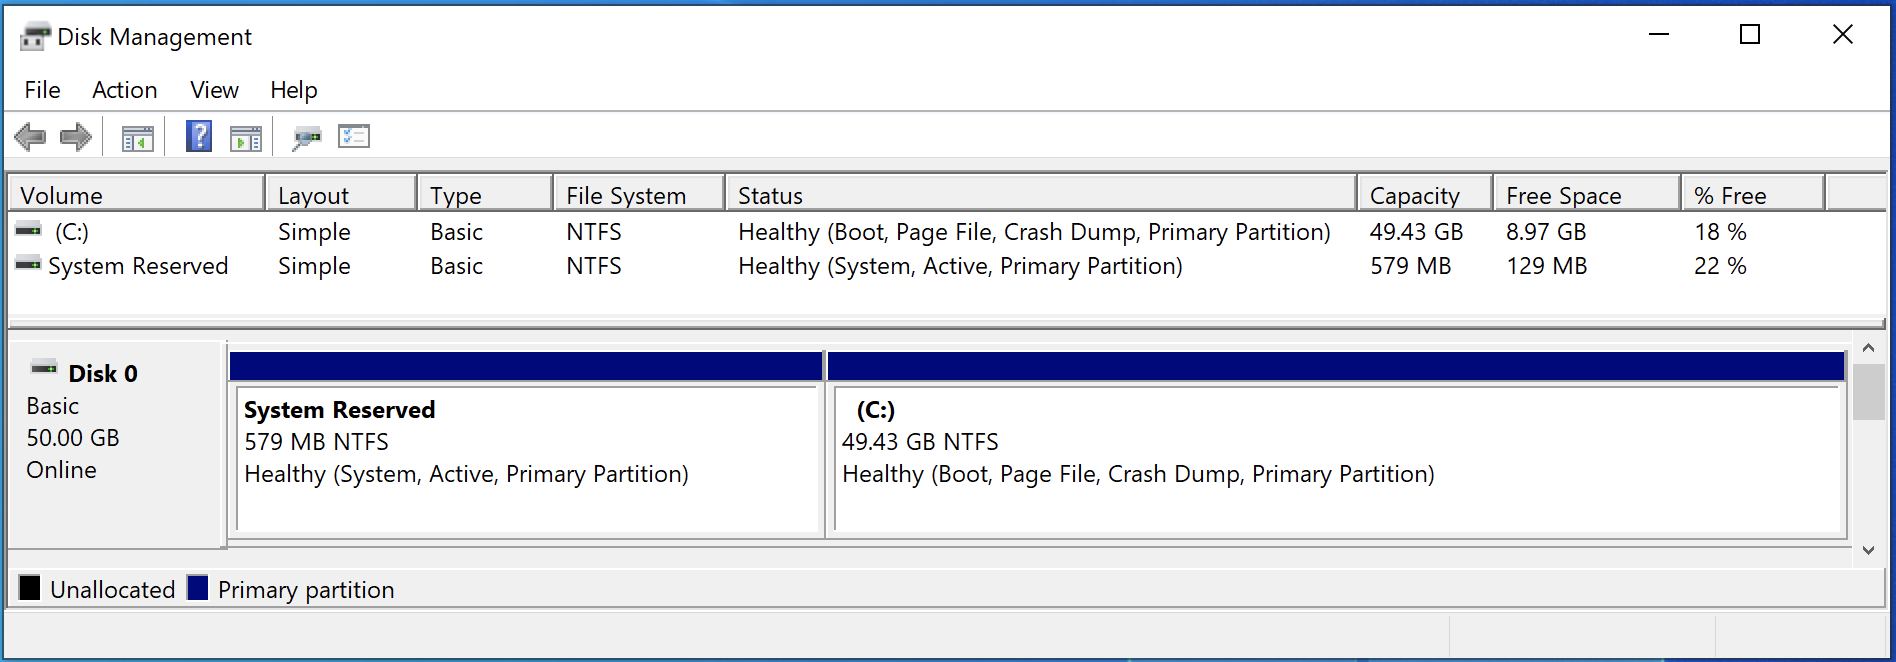The width and height of the screenshot is (1896, 662).
Task: Click the Back arrow toolbar icon
Action: [30, 137]
